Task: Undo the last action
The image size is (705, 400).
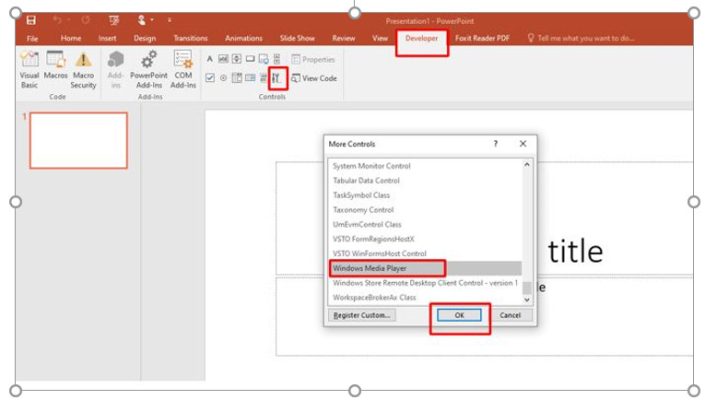Action: (57, 20)
